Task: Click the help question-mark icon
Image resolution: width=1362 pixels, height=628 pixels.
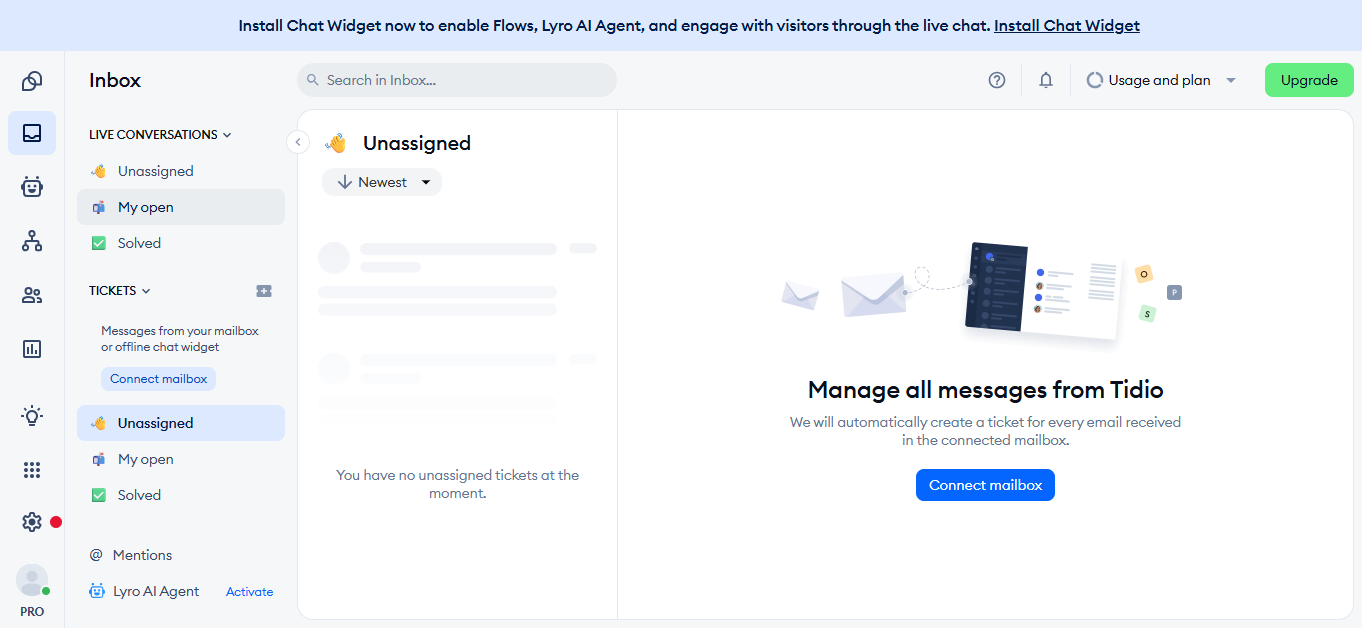Action: point(996,80)
